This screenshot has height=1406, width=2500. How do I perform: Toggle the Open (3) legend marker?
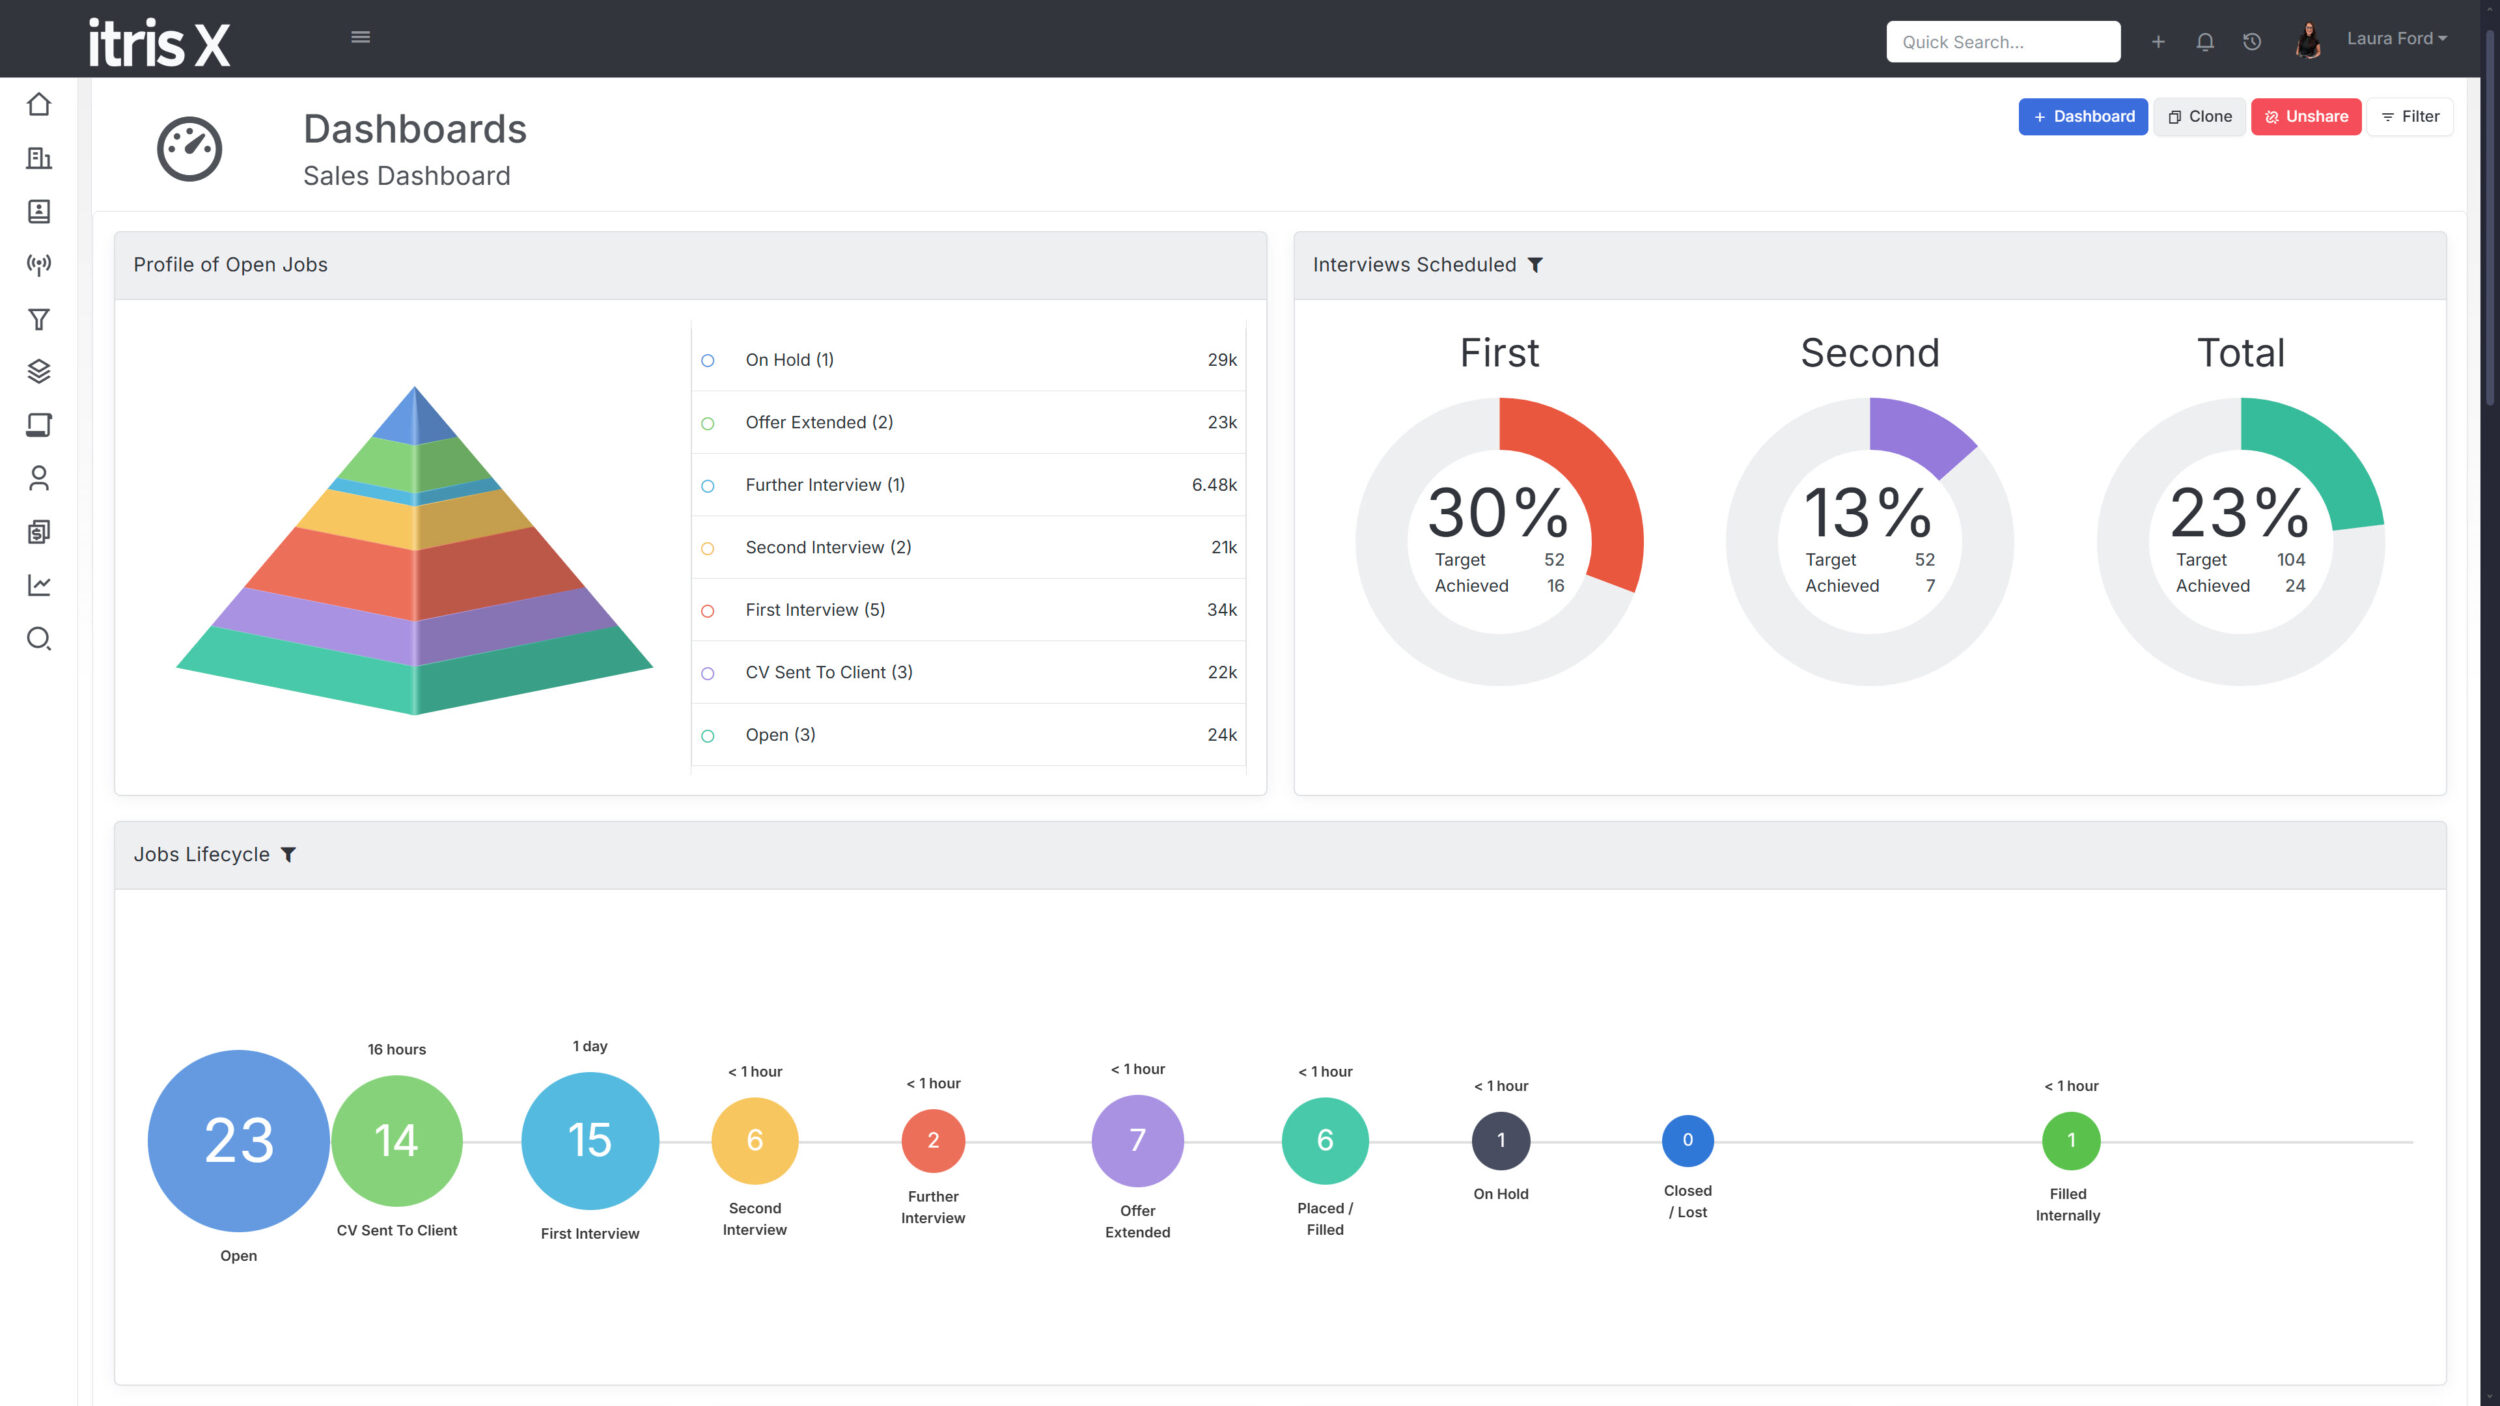tap(708, 736)
